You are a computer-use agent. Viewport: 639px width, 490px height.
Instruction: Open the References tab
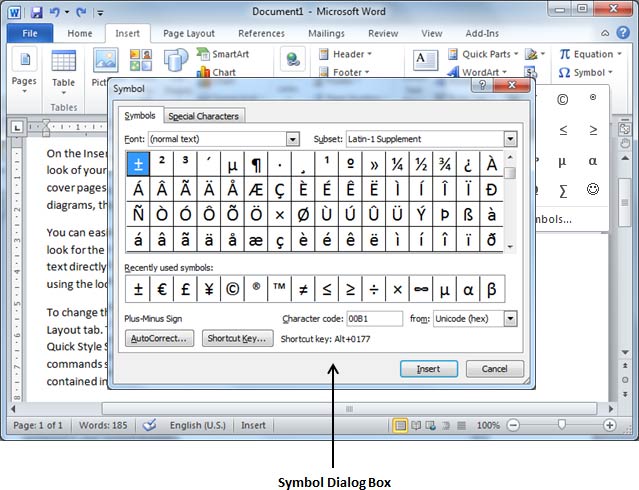[261, 33]
